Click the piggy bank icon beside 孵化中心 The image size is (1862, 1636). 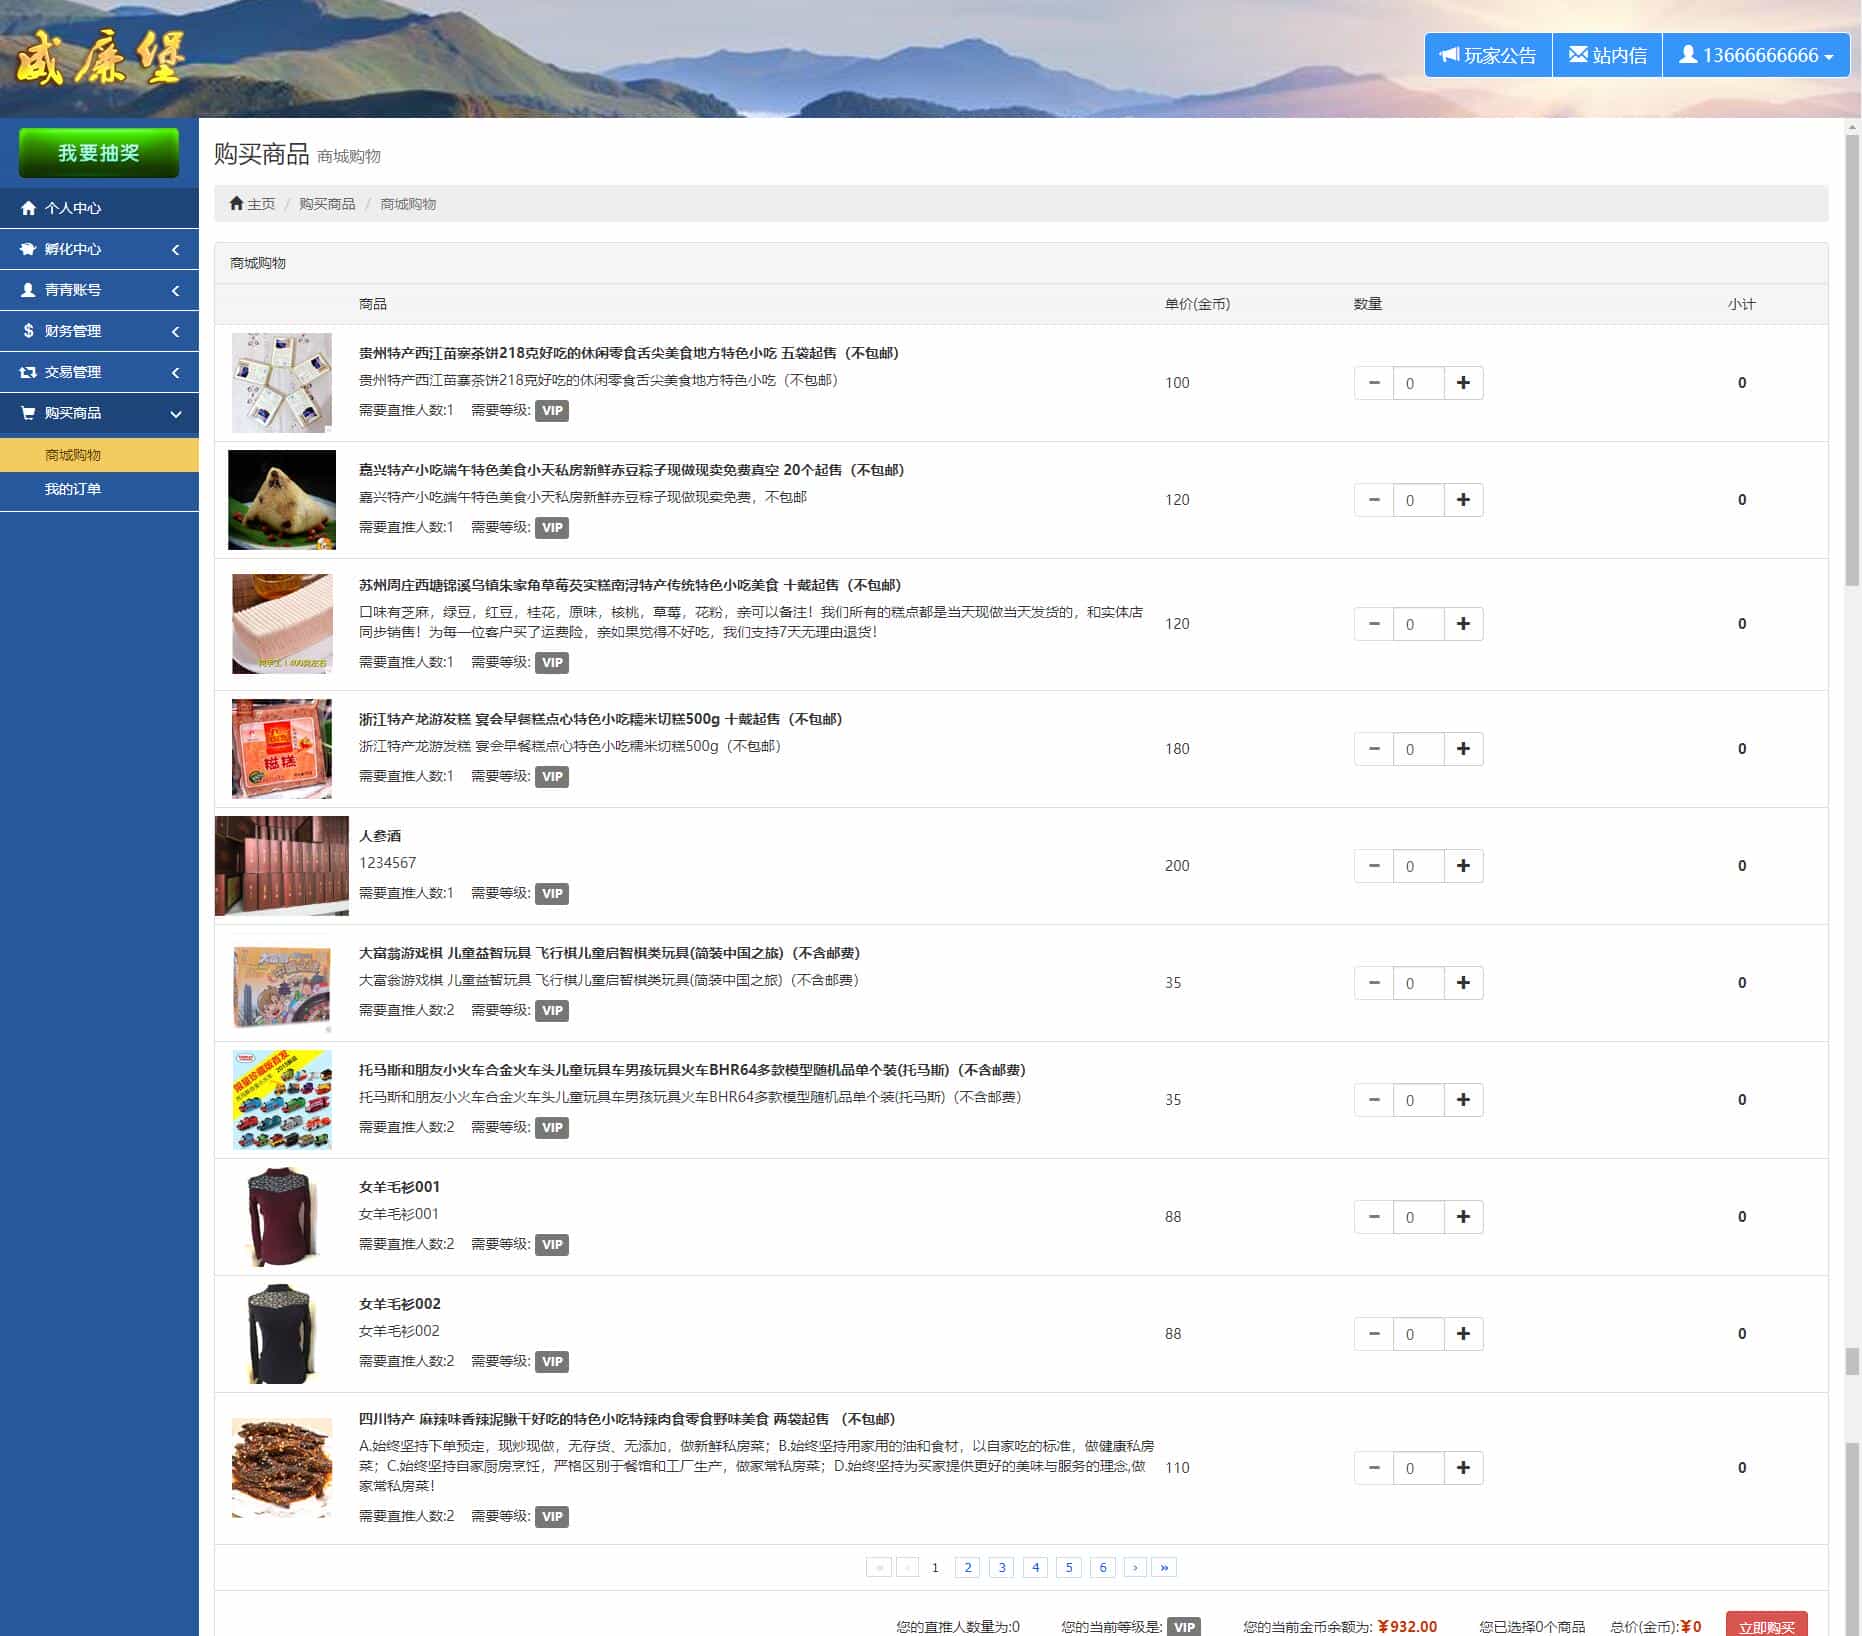pyautogui.click(x=28, y=249)
